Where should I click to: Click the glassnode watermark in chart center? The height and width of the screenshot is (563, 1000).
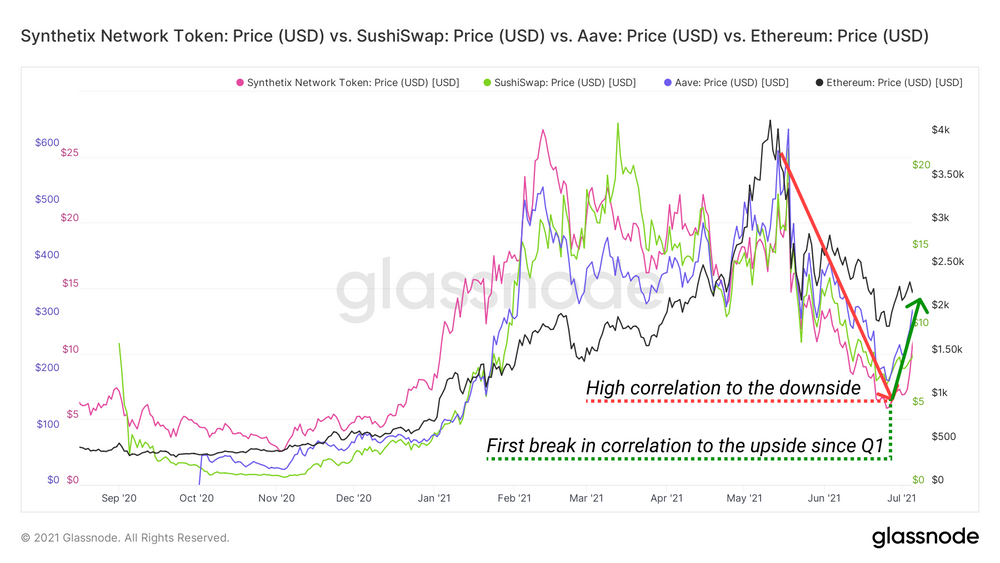(485, 287)
